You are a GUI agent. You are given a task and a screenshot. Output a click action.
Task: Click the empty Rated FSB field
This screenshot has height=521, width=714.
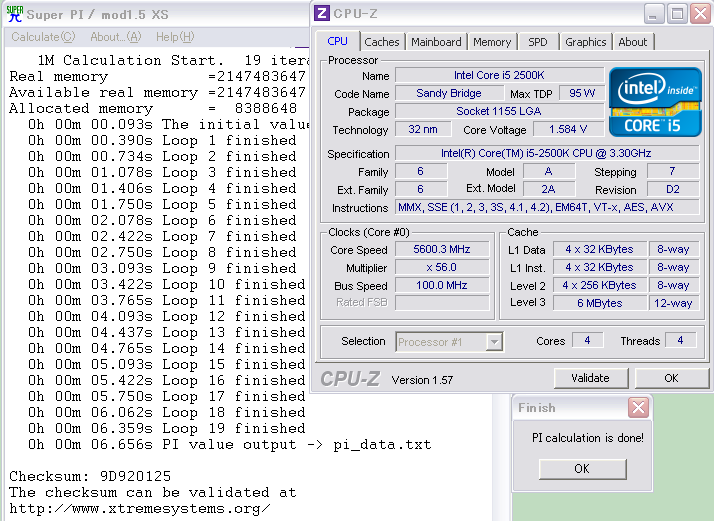coord(442,302)
